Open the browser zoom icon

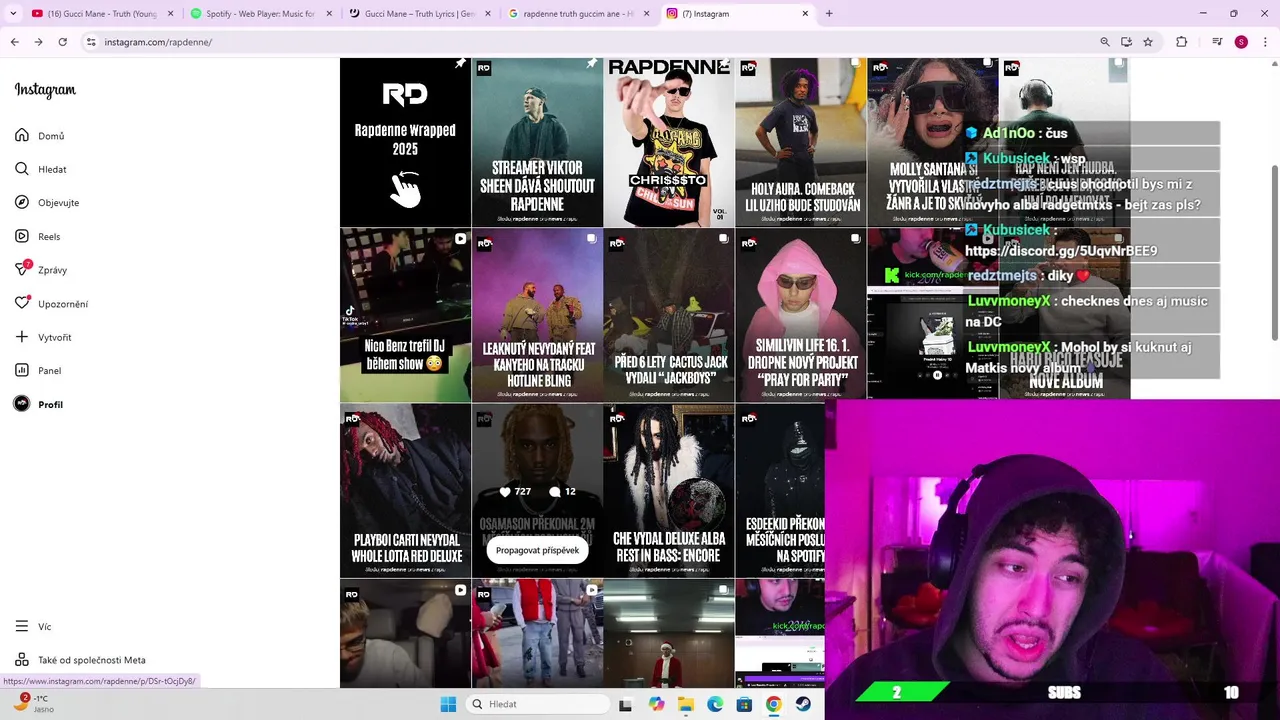(x=1105, y=42)
